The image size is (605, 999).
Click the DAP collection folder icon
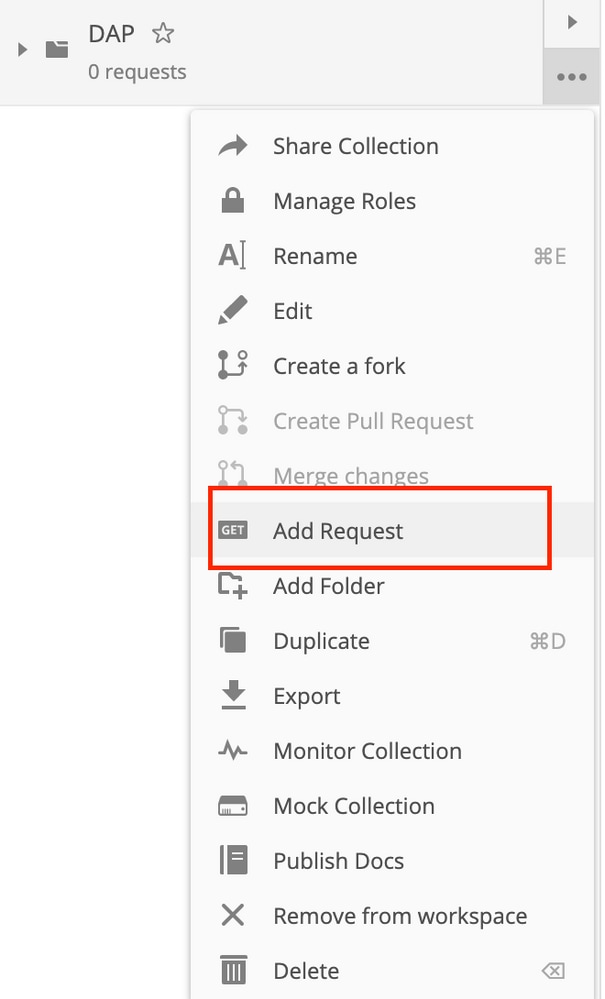coord(57,49)
